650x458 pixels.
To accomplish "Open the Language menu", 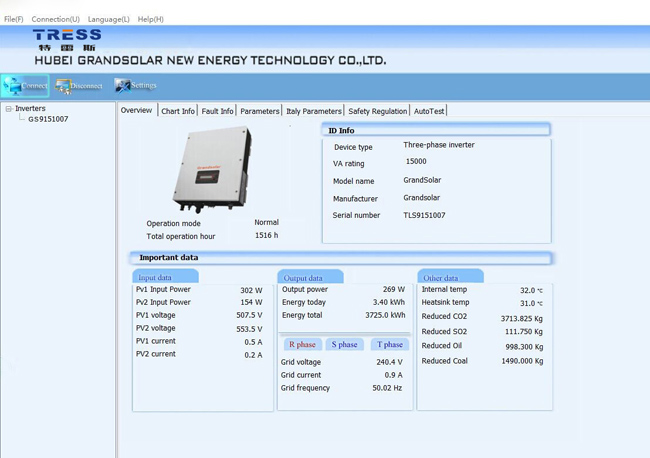I will [109, 19].
